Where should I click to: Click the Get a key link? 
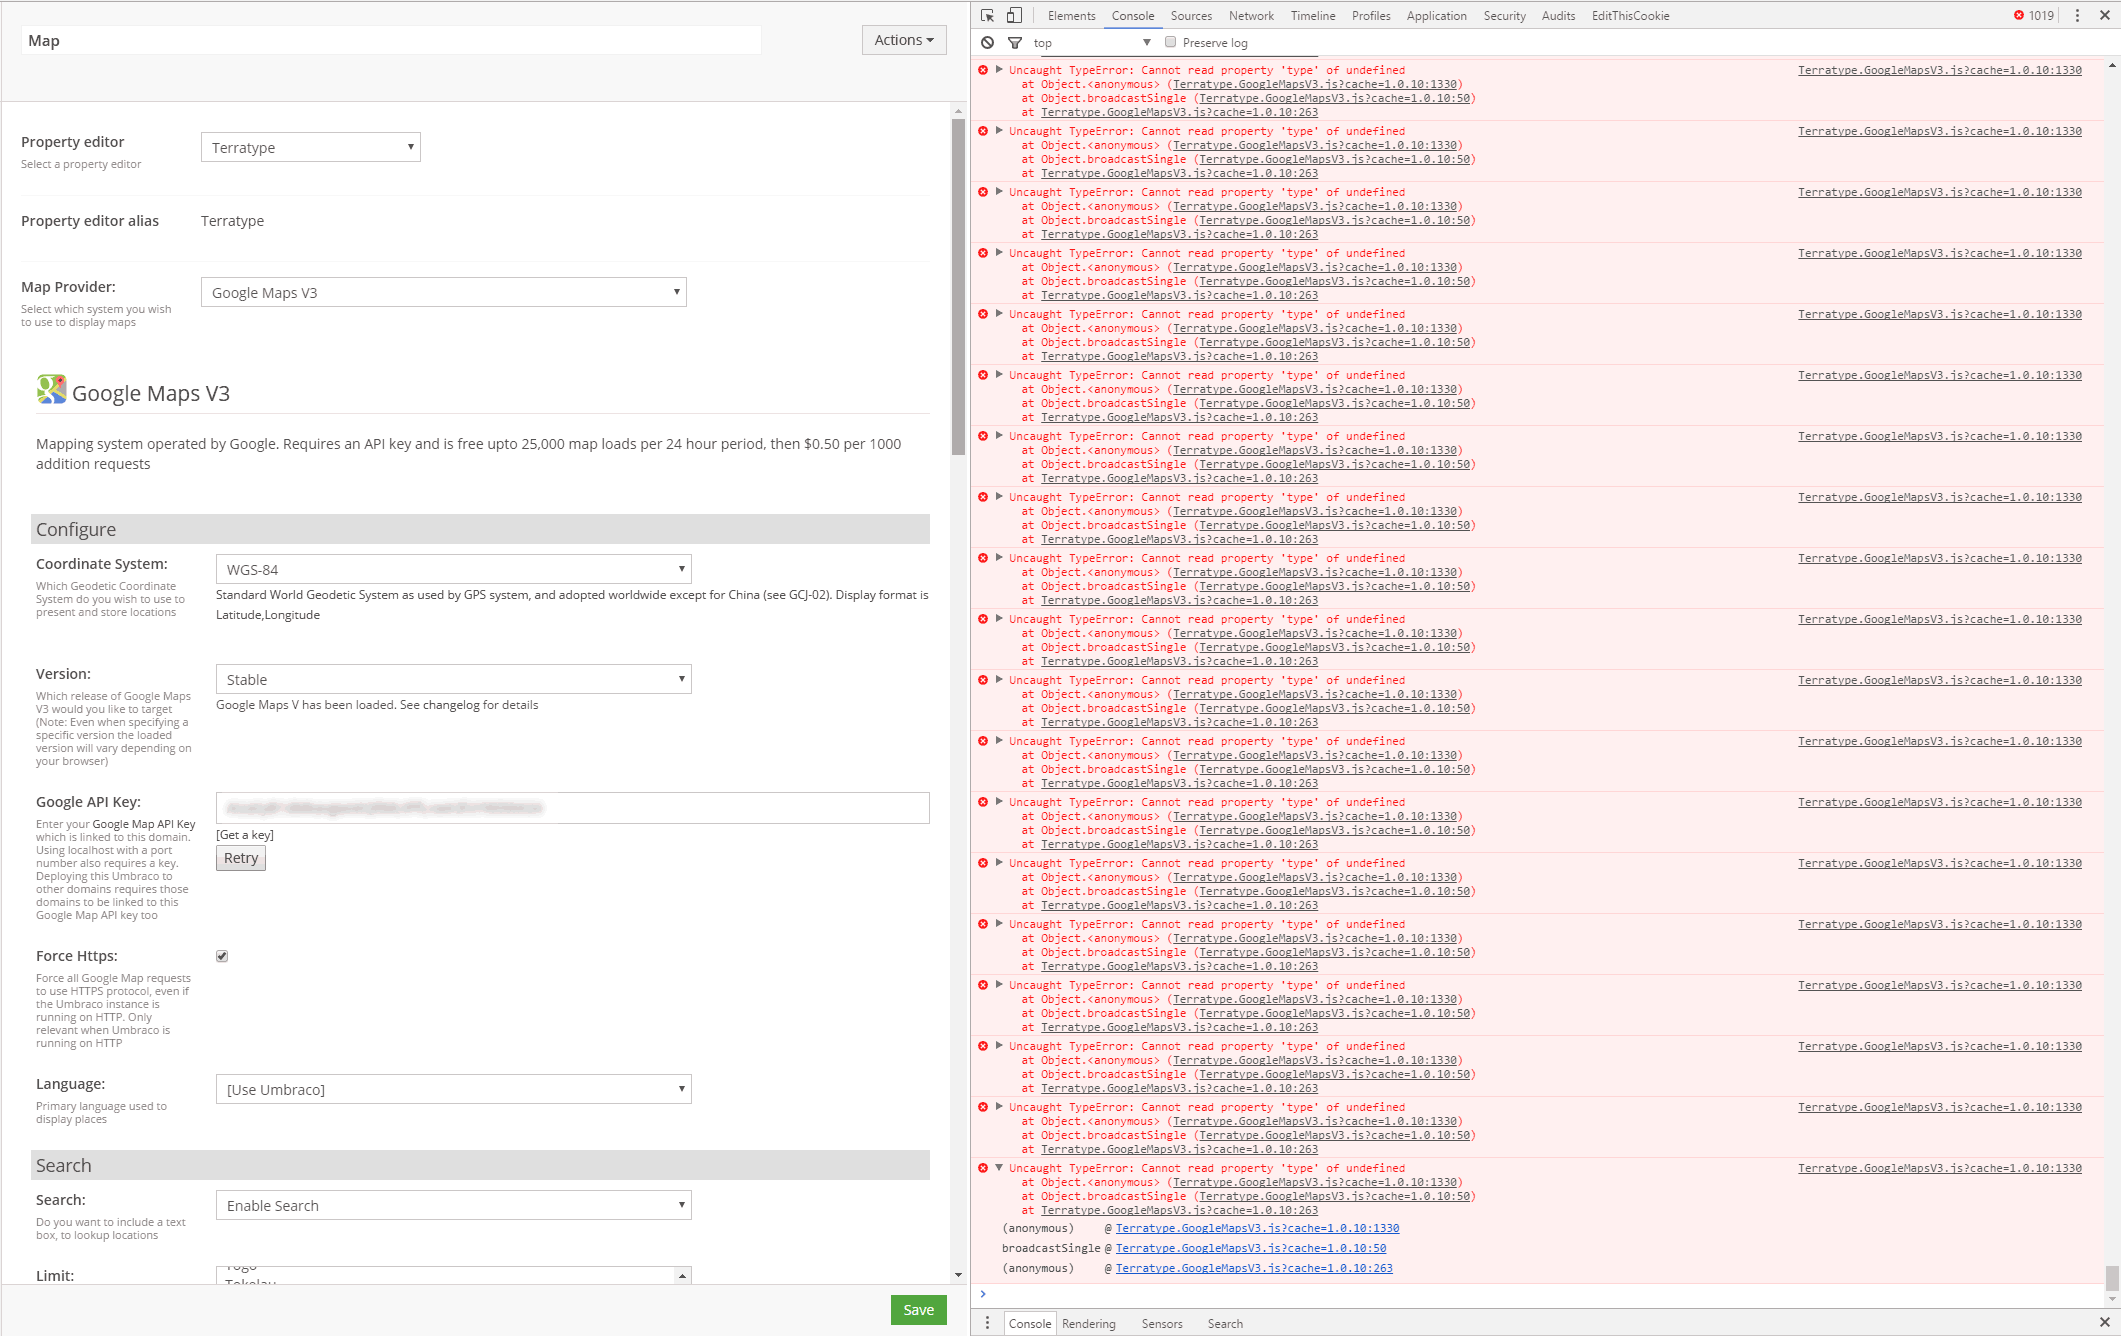tap(245, 834)
